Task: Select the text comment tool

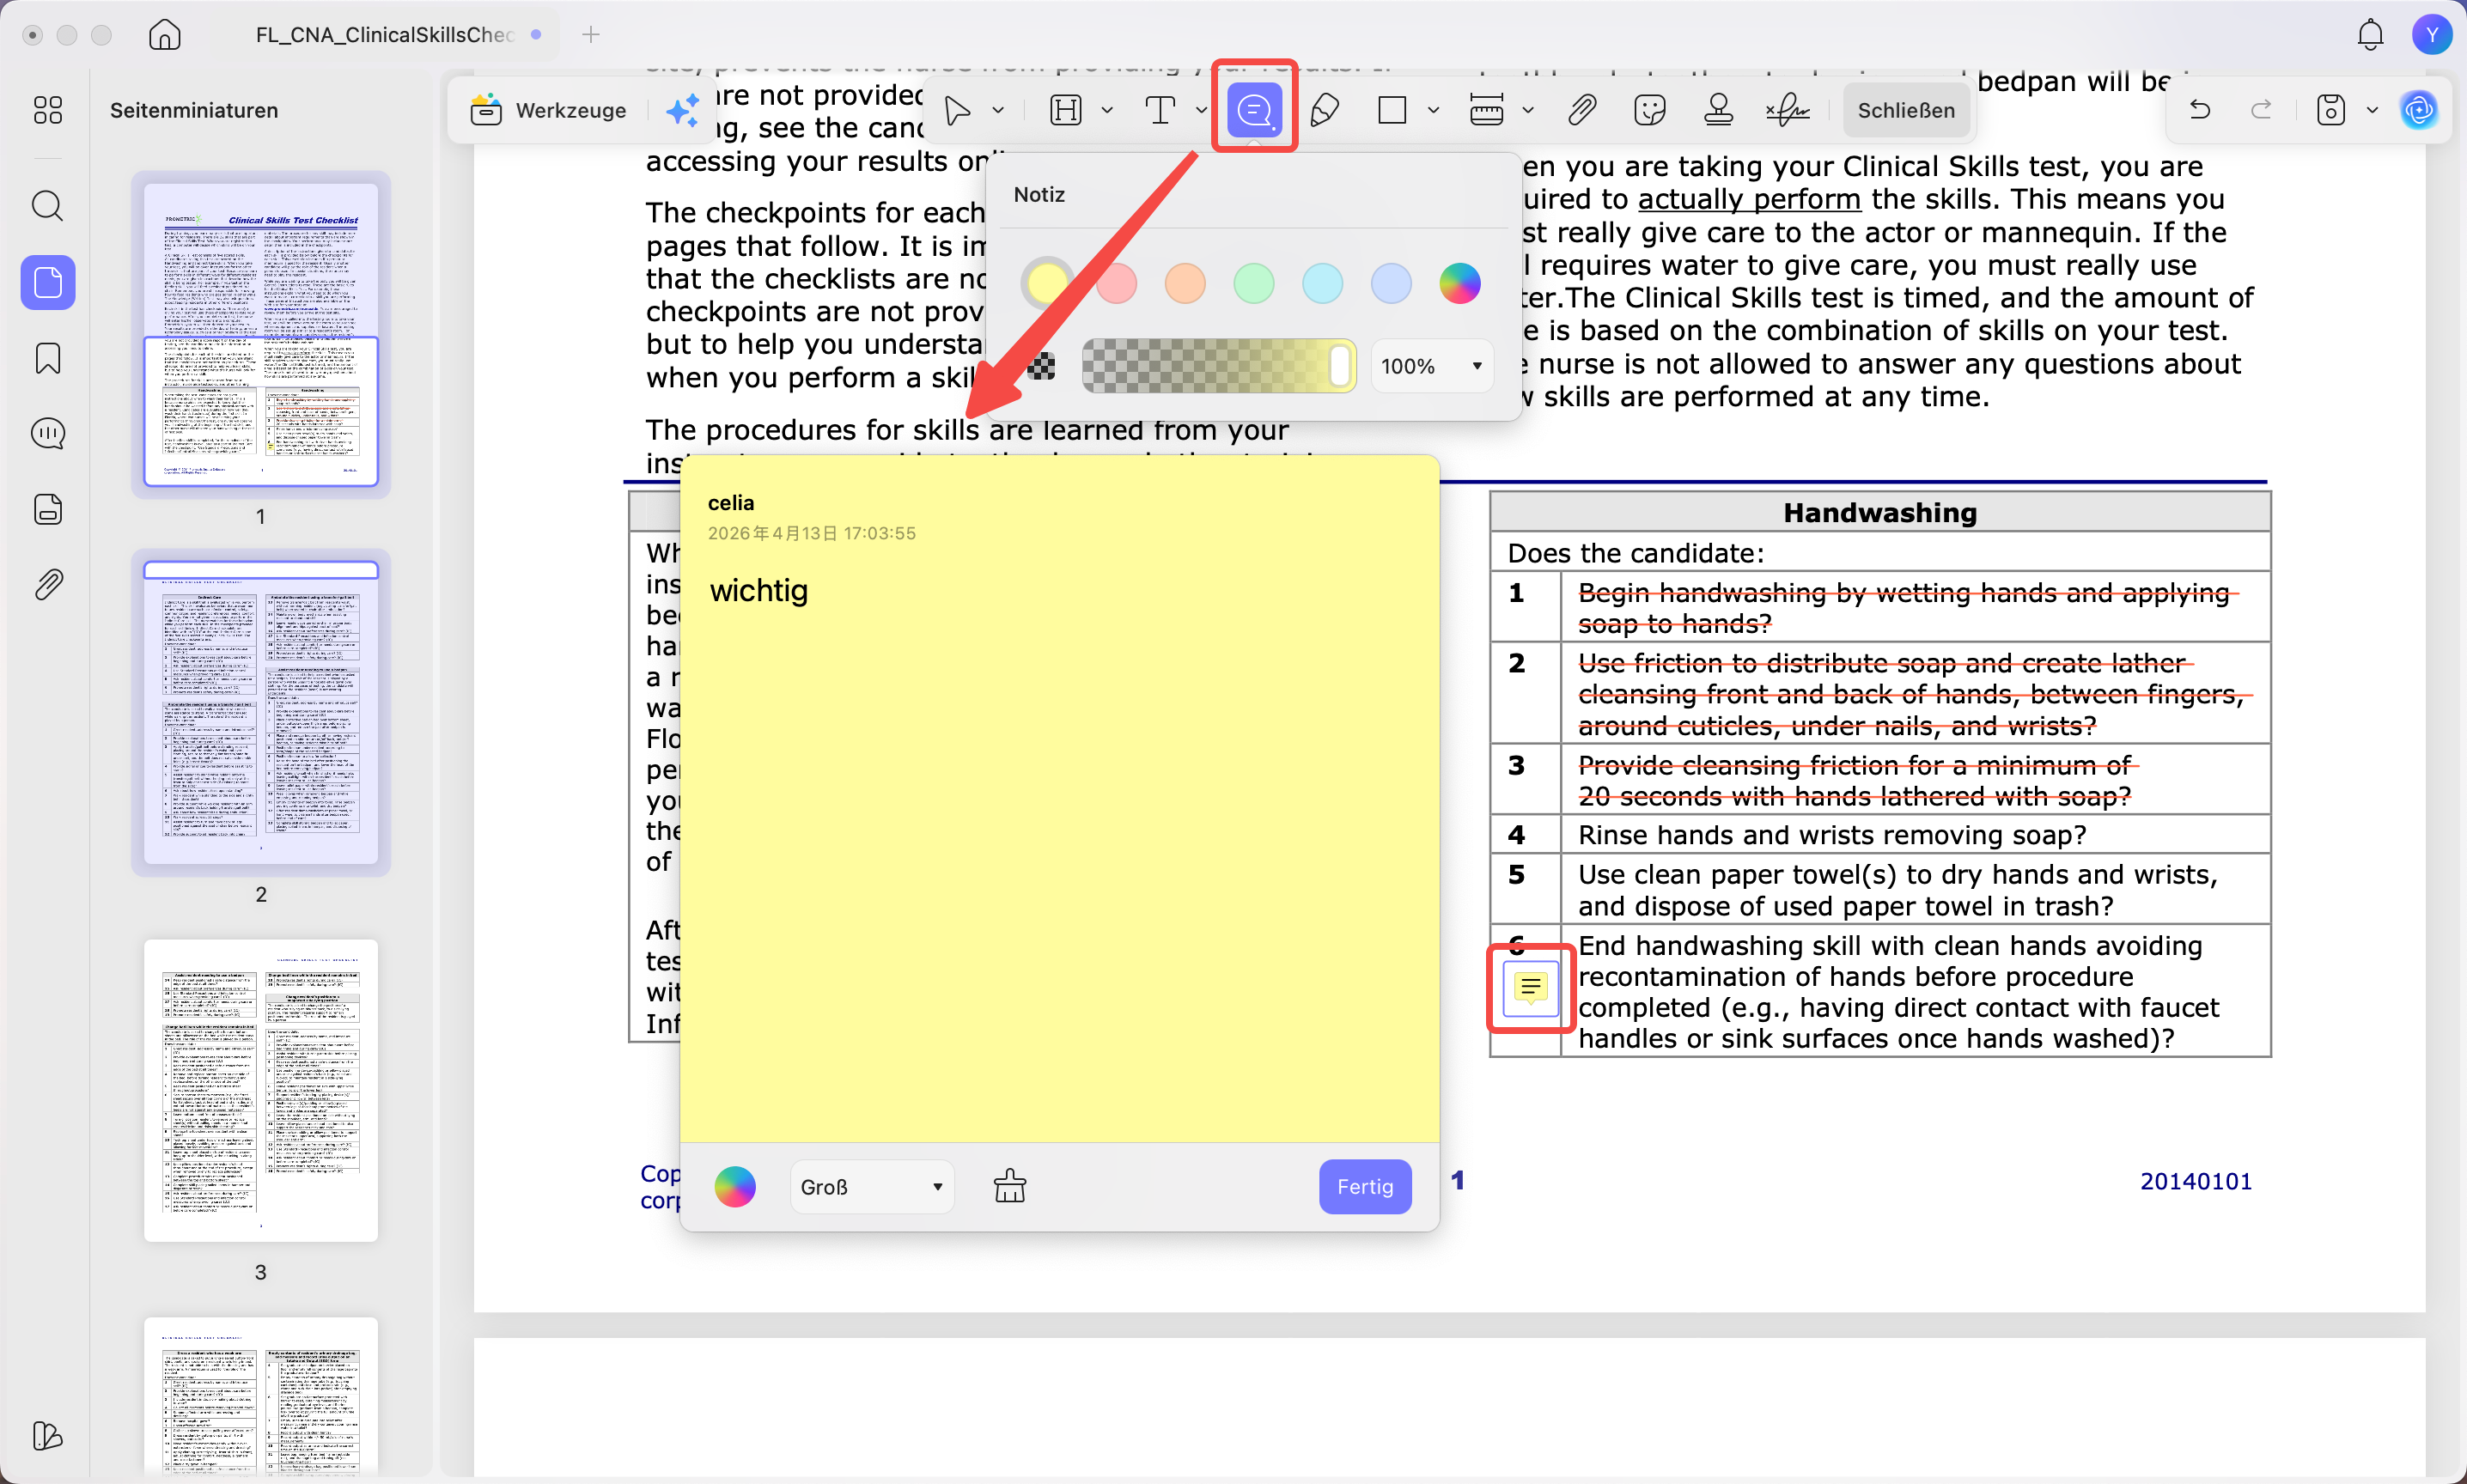Action: tap(1159, 110)
